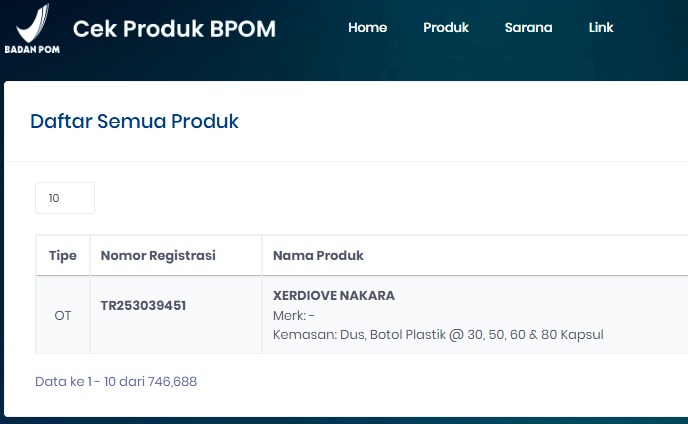Open the page-size dropdown showing 10
The image size is (688, 424).
65,198
